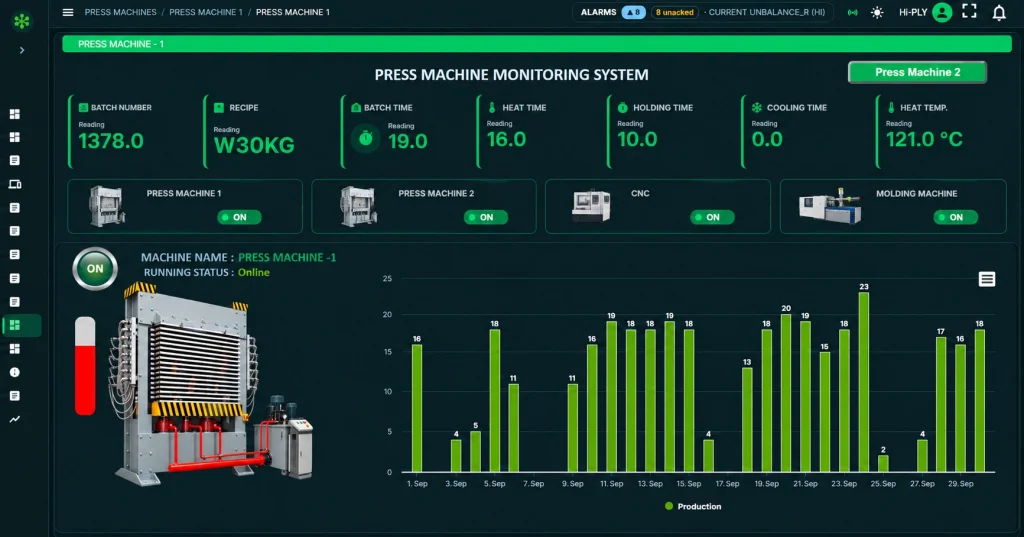This screenshot has height=537, width=1024.
Task: Click the 13. Sep axis label
Action: pyautogui.click(x=650, y=484)
